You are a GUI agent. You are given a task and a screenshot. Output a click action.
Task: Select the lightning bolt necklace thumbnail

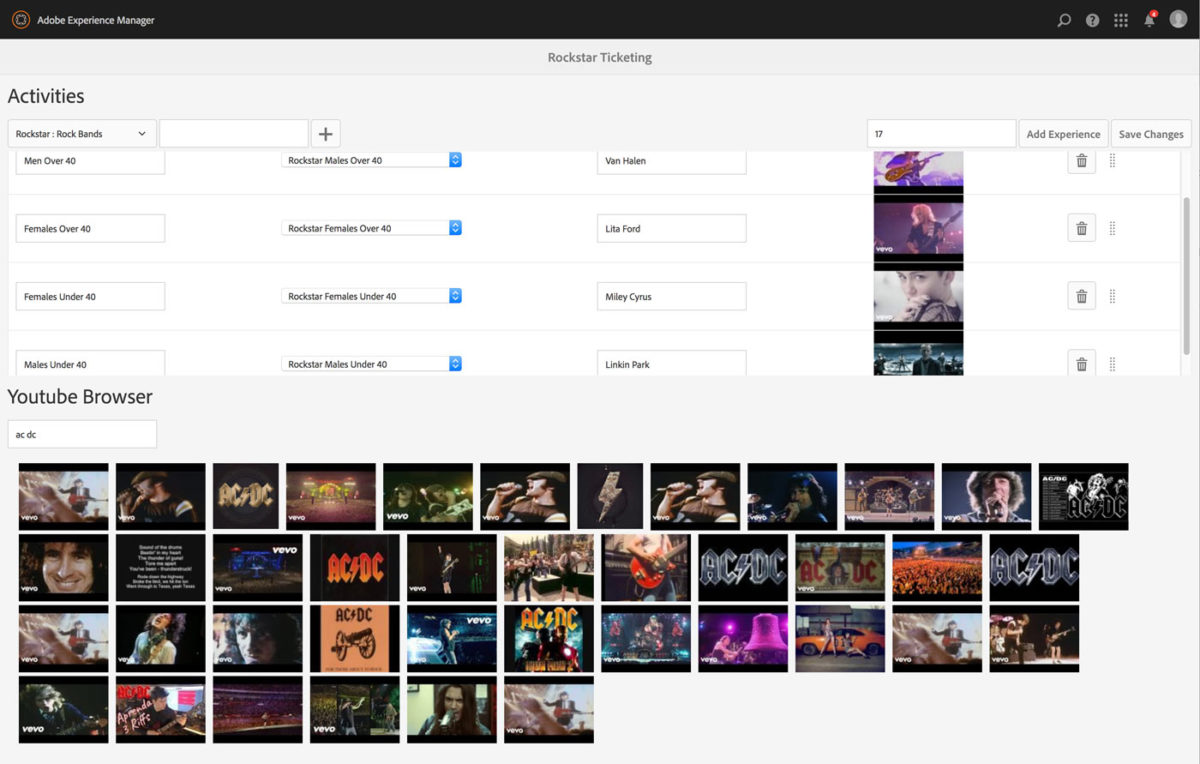click(610, 496)
